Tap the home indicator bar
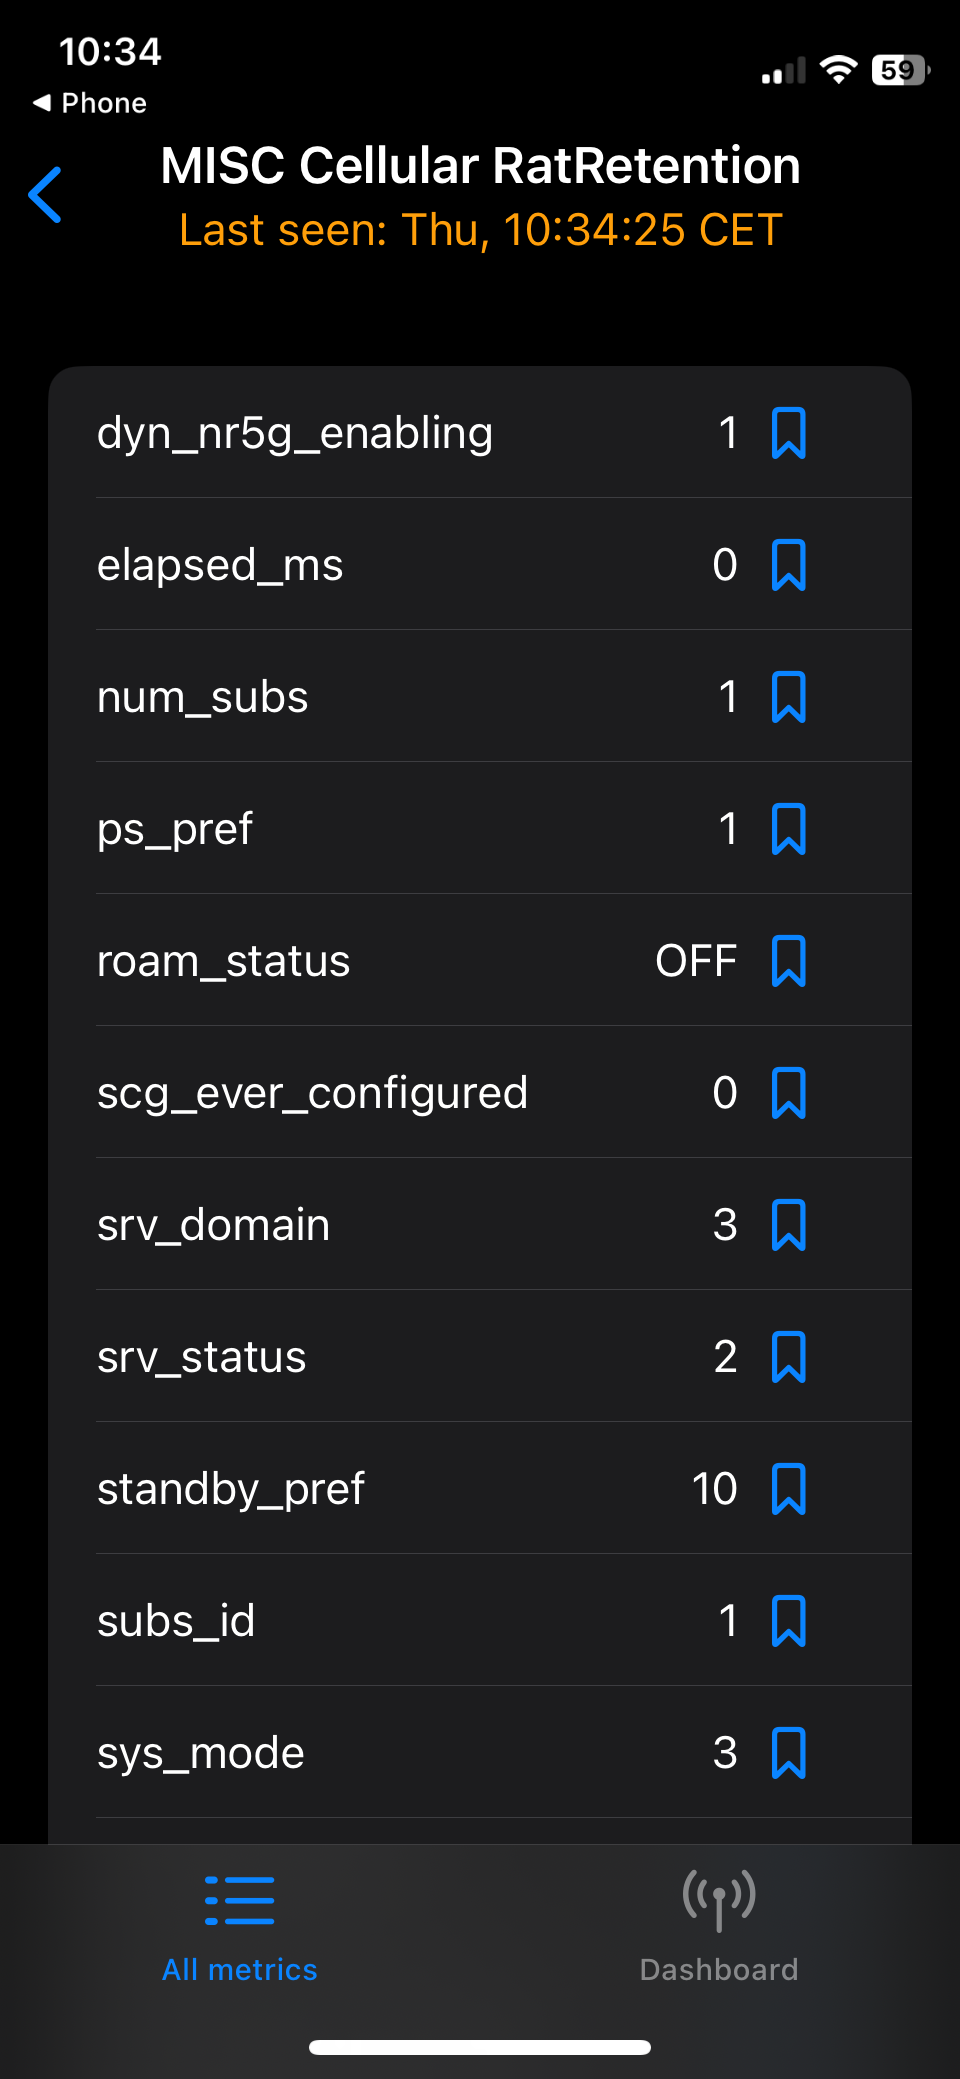The width and height of the screenshot is (960, 2079). [x=480, y=2047]
